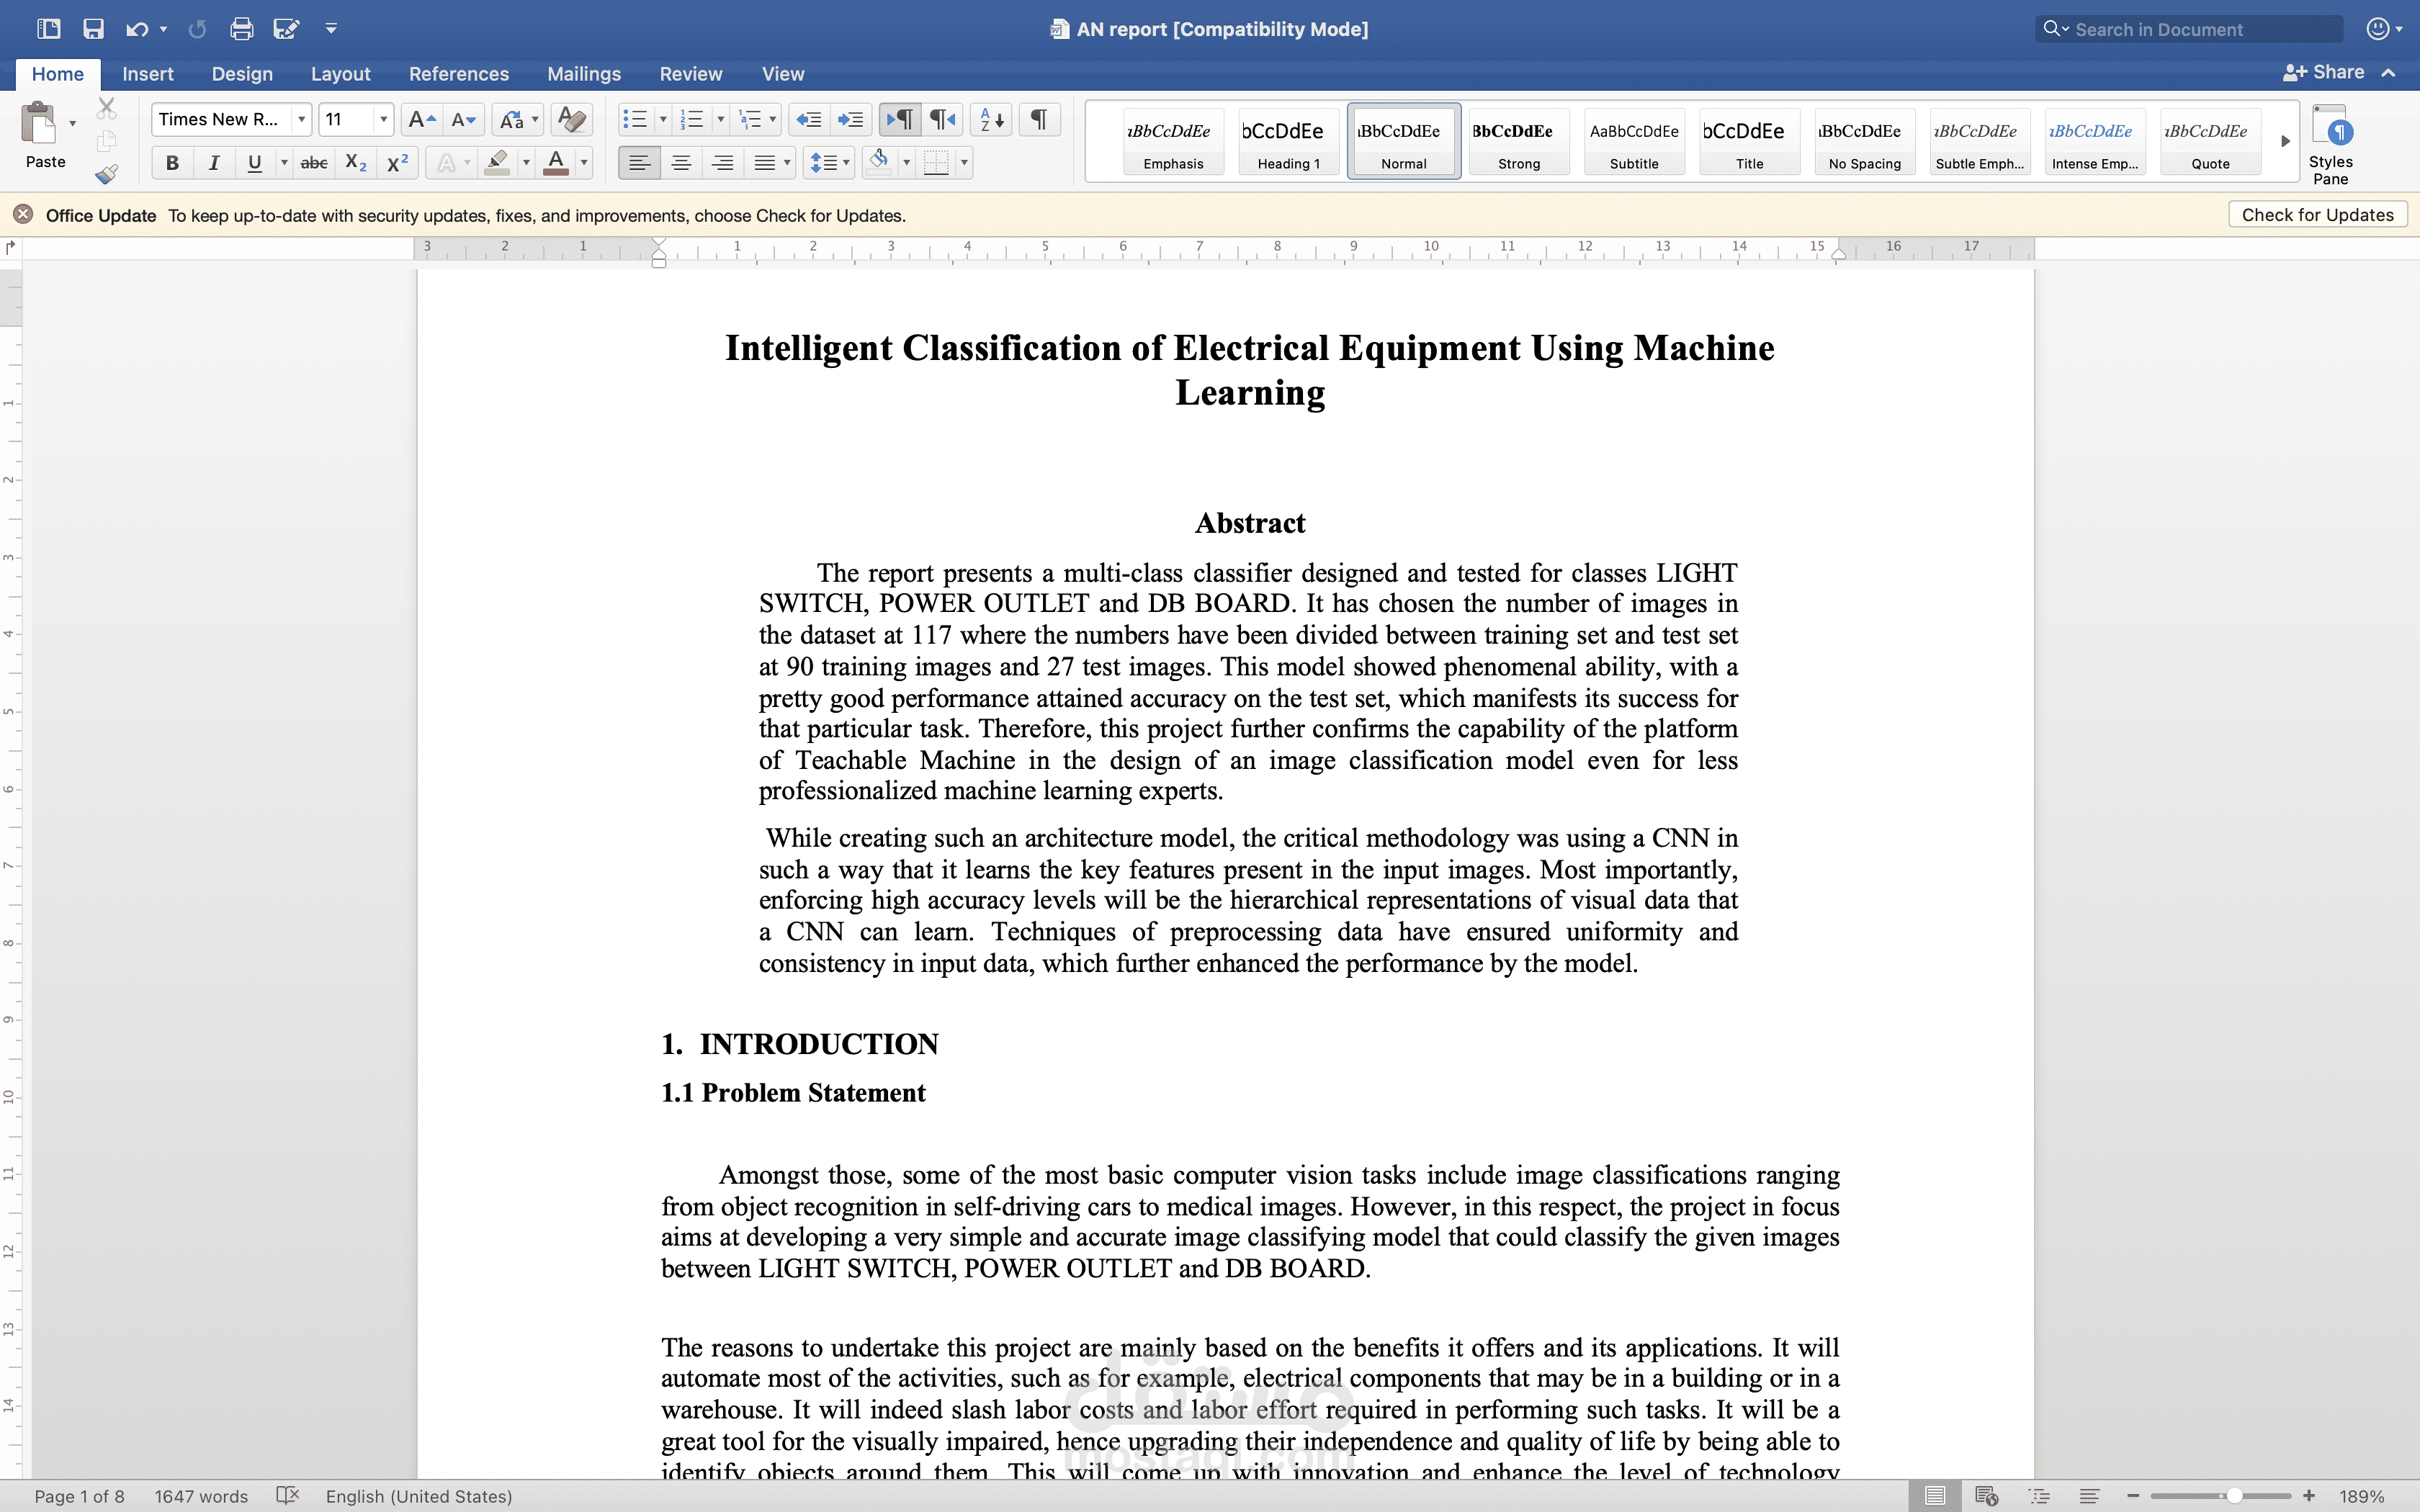
Task: Expand numbered list style dropdown arrow
Action: coord(721,120)
